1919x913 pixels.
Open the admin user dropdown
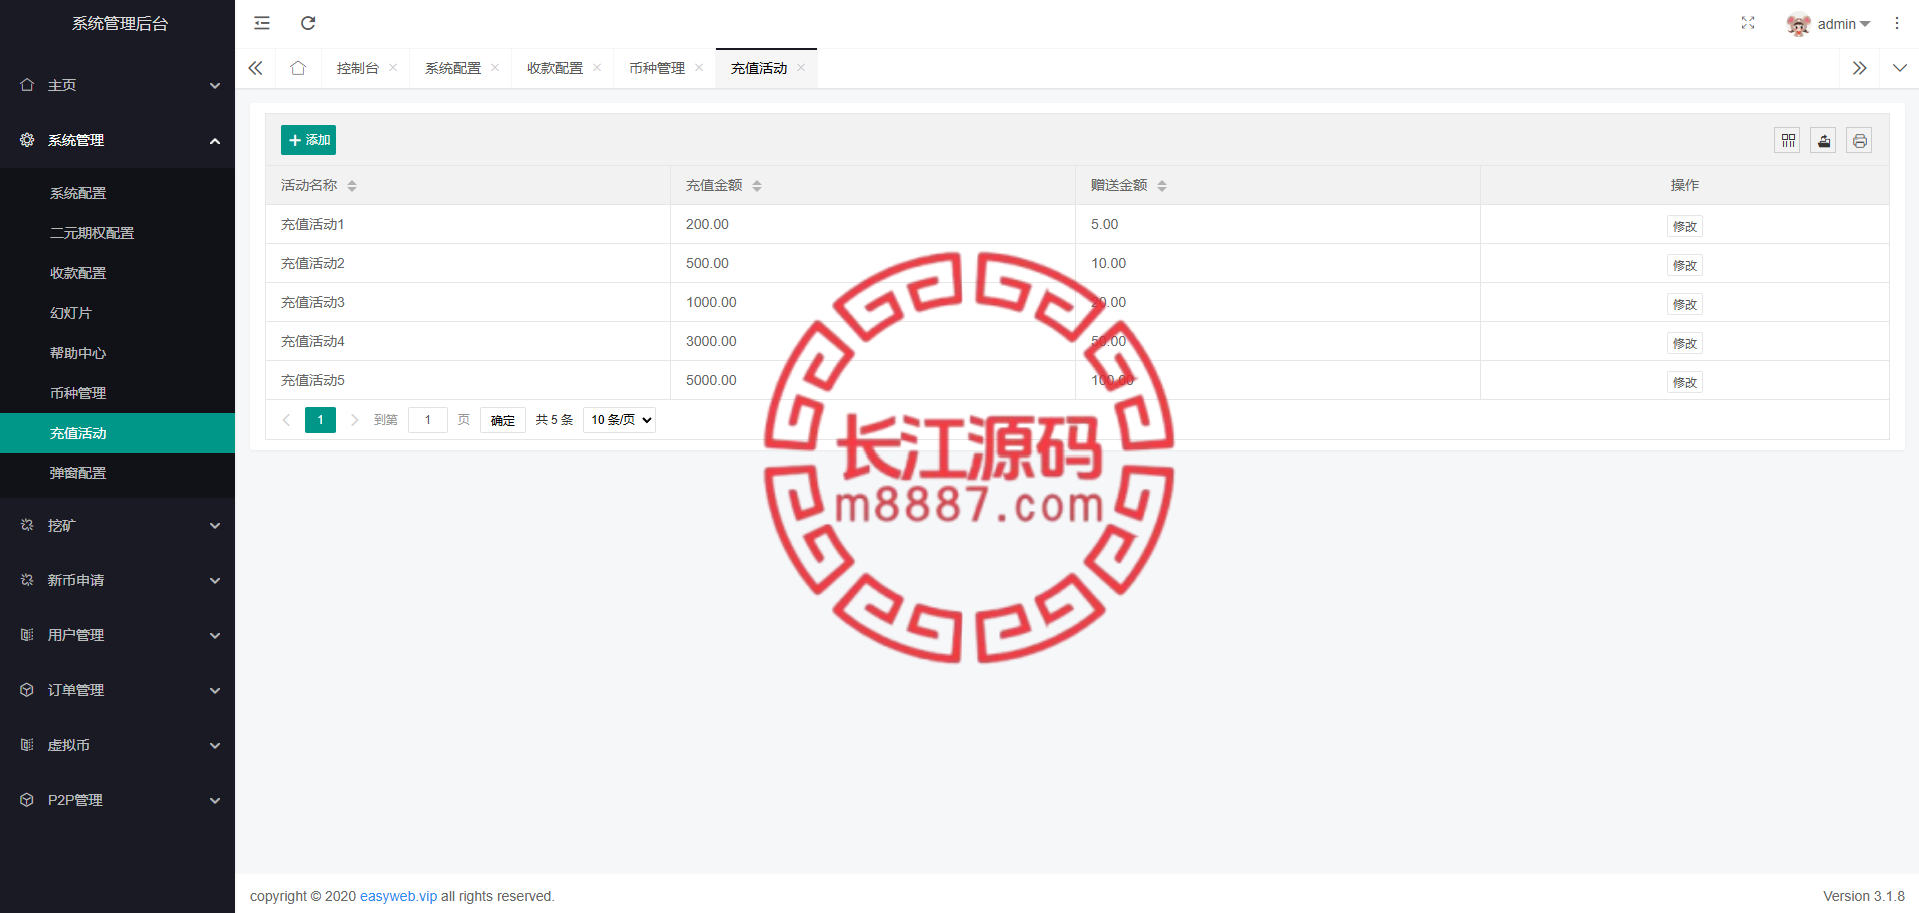1843,24
